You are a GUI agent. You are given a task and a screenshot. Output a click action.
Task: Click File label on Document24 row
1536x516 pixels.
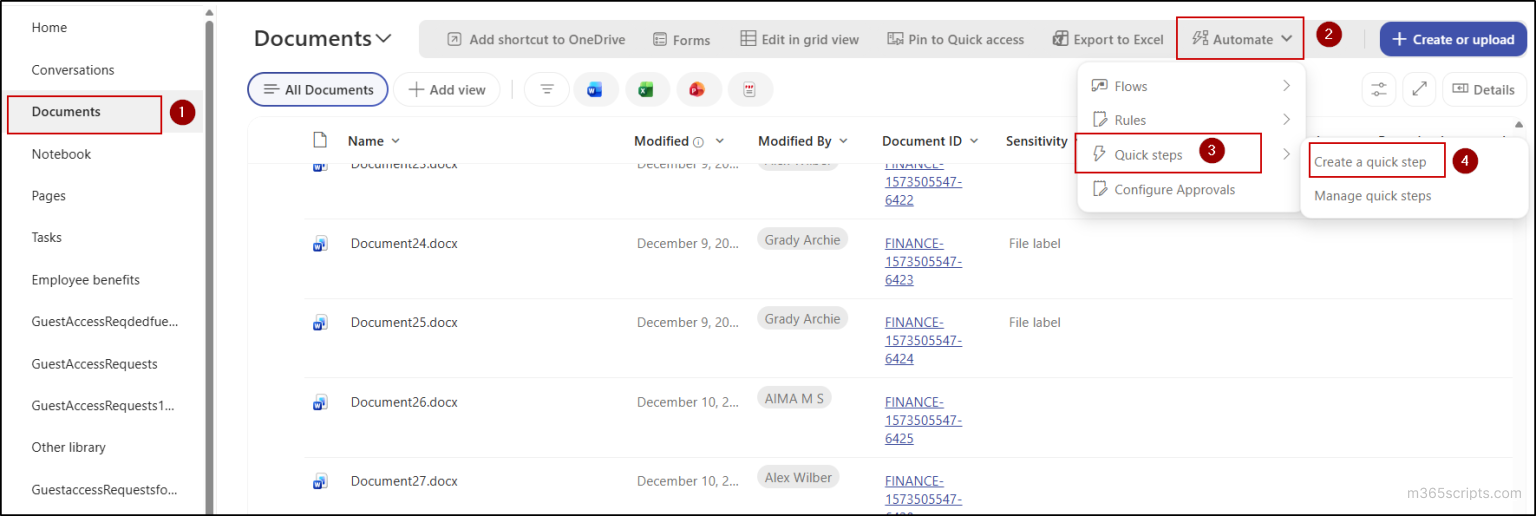1035,243
